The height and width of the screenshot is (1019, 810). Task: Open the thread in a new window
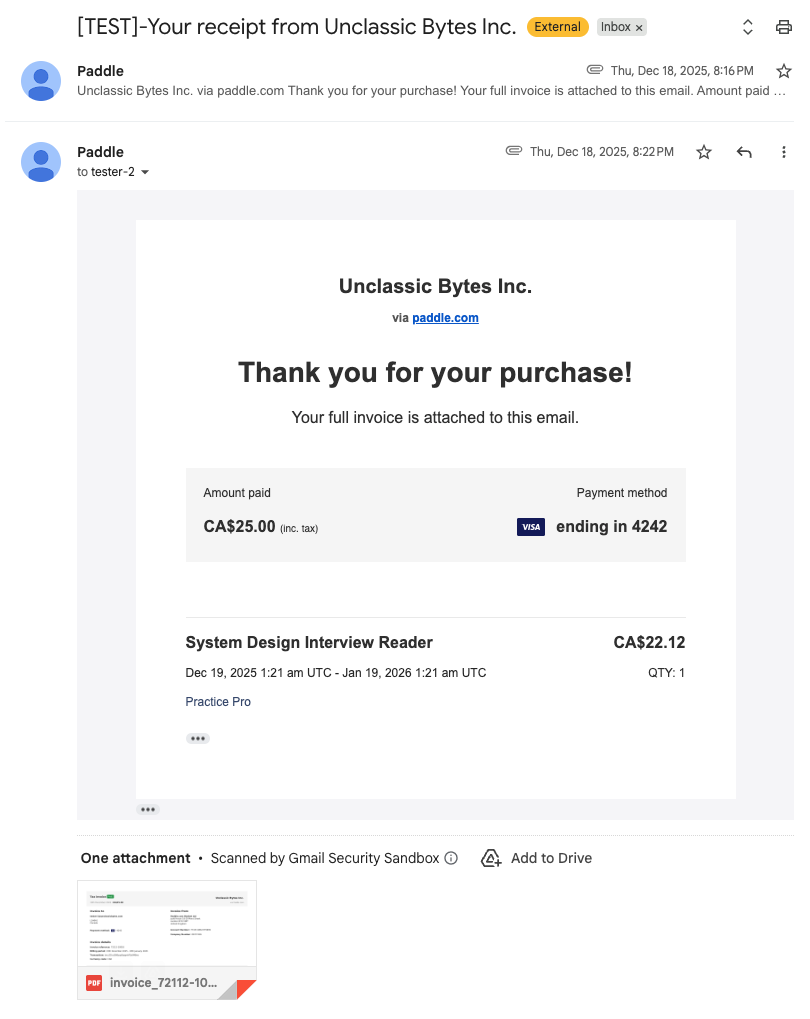(747, 27)
